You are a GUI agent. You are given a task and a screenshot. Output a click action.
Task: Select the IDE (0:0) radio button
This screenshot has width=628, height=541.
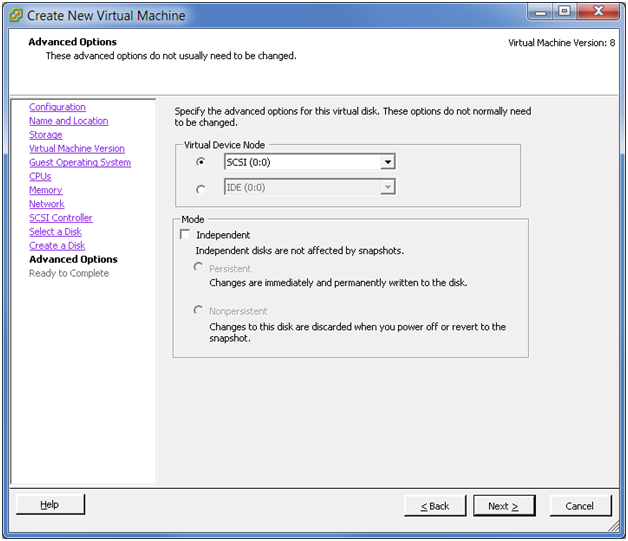click(201, 189)
